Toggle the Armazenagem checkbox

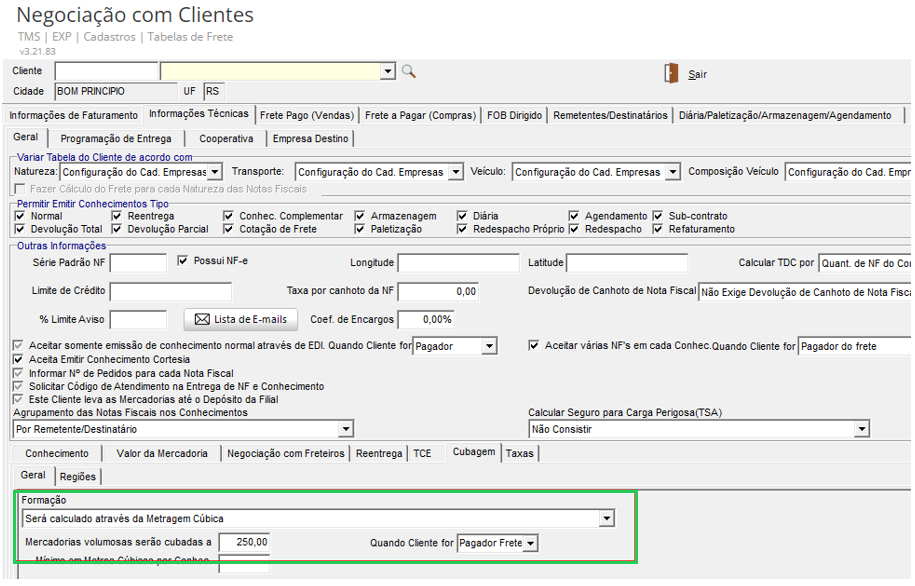[x=360, y=216]
